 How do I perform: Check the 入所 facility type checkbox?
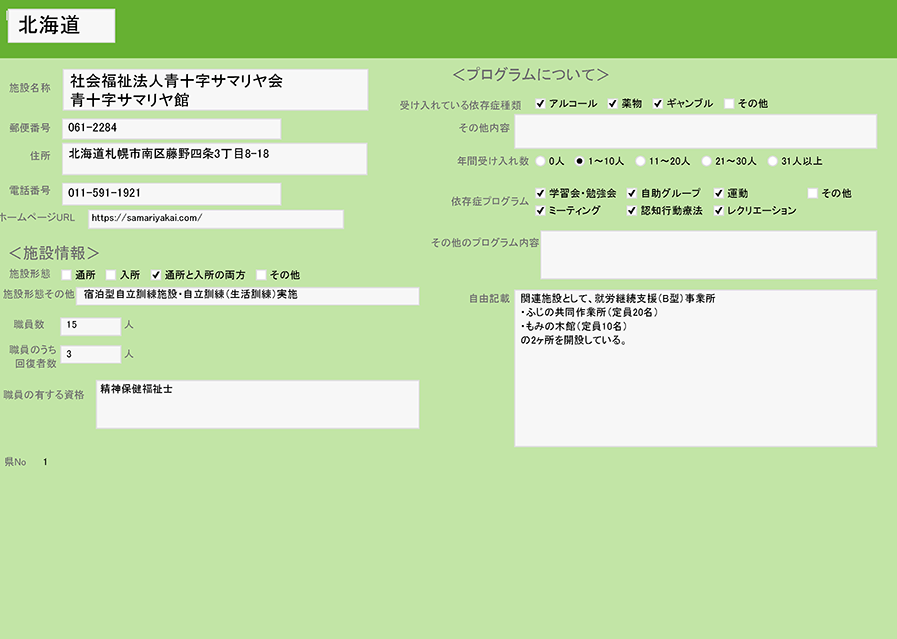[112, 275]
